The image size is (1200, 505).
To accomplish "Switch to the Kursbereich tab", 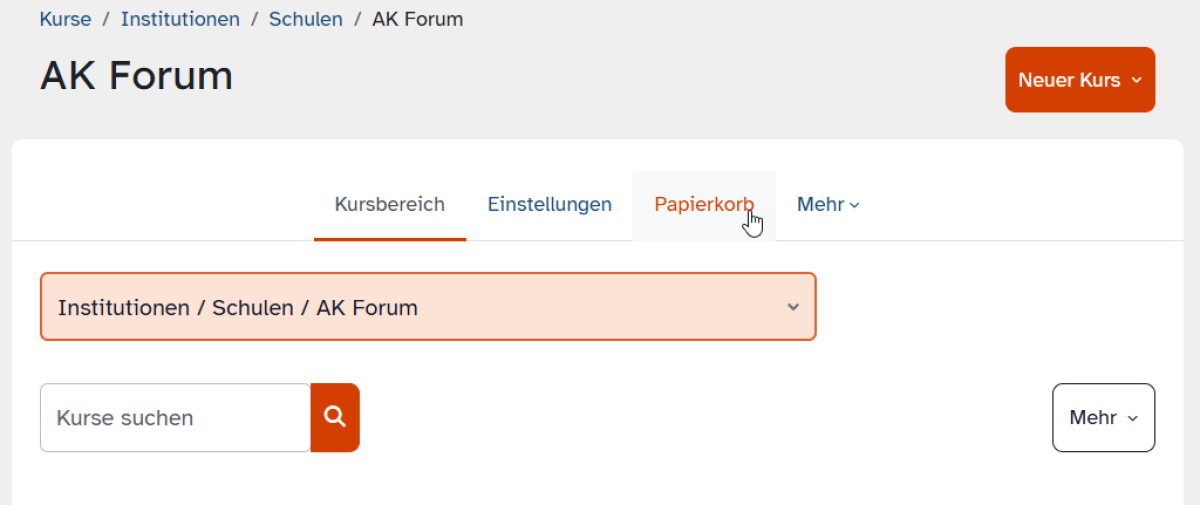I will [390, 205].
